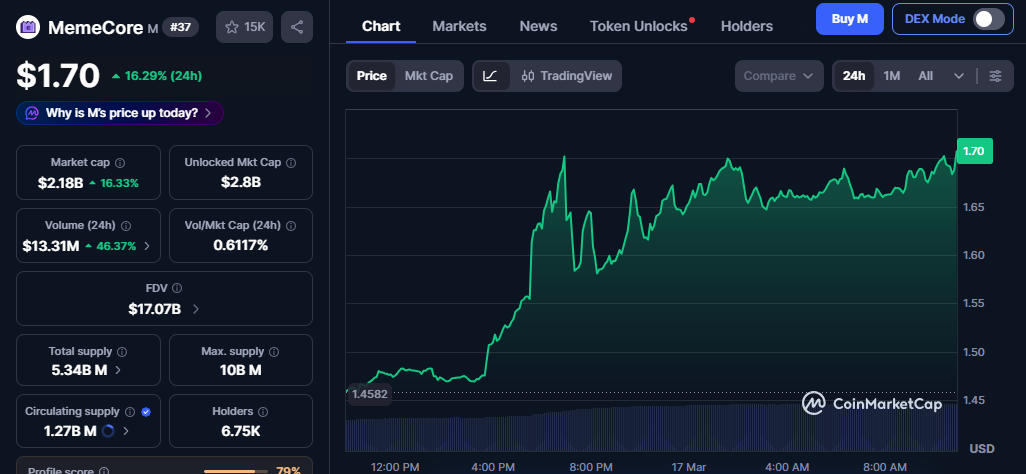Select the All time range
Image resolution: width=1026 pixels, height=474 pixels.
point(925,76)
